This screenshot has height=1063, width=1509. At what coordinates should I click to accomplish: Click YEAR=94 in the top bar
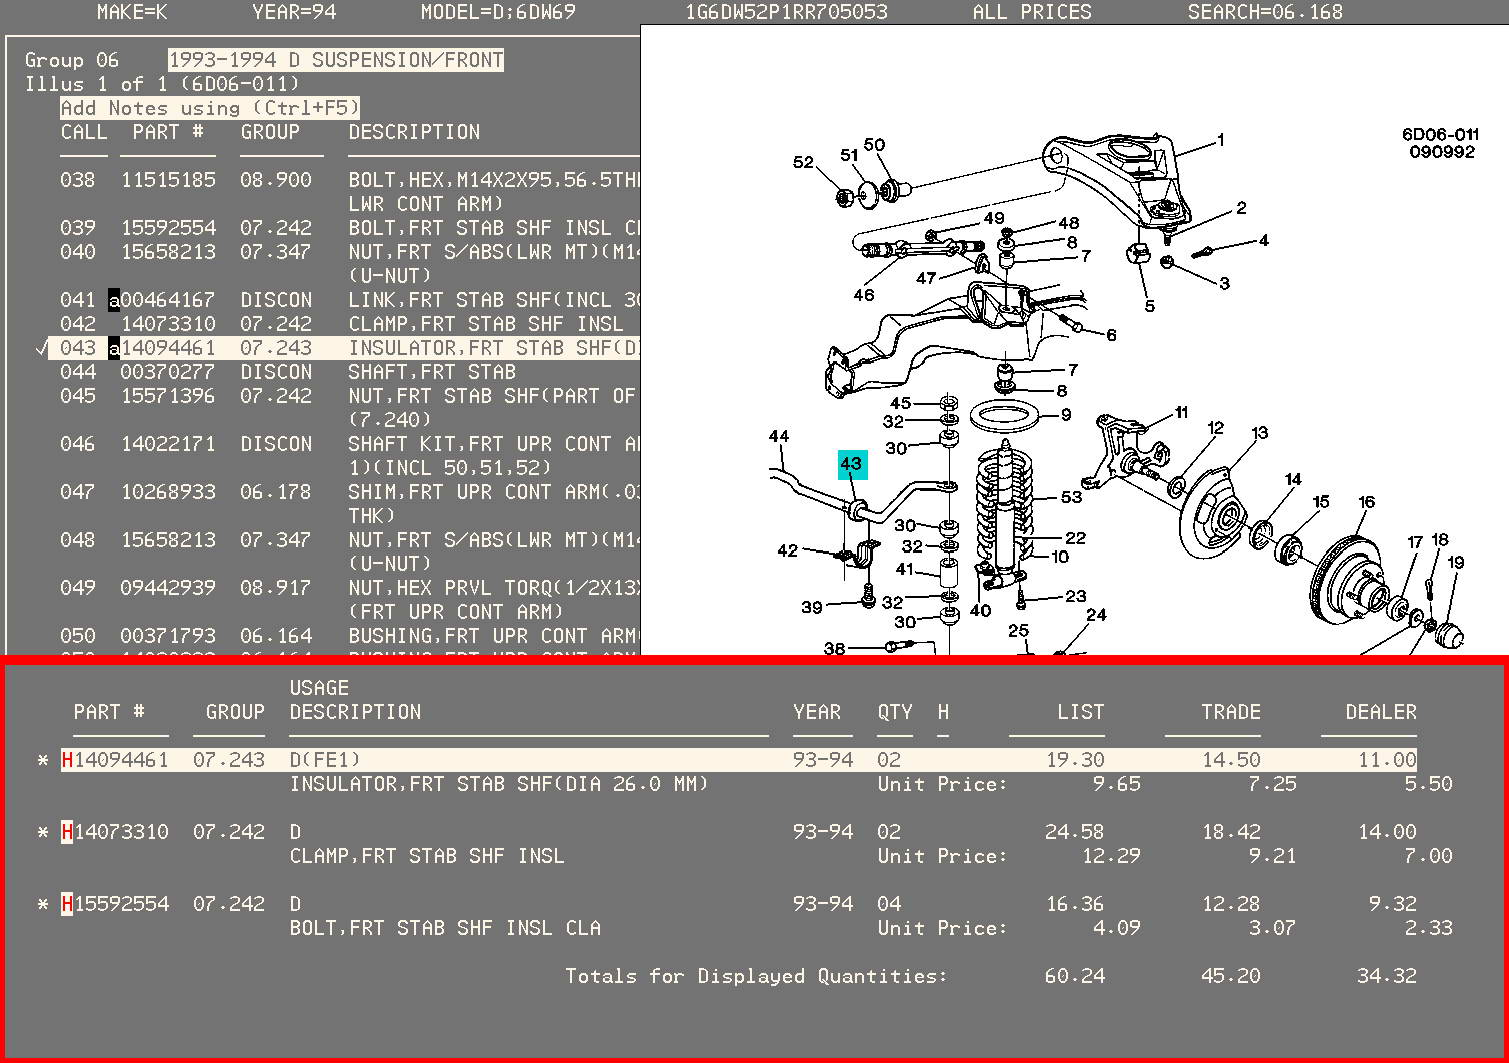(294, 12)
